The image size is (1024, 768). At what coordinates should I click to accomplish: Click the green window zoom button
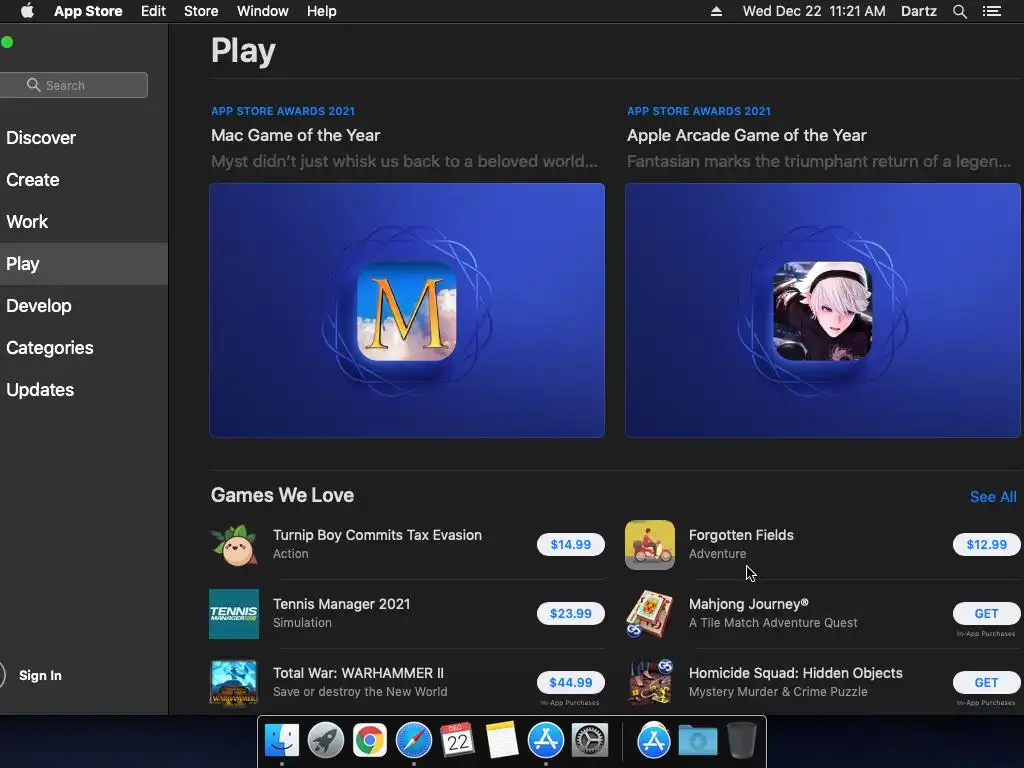[7, 42]
